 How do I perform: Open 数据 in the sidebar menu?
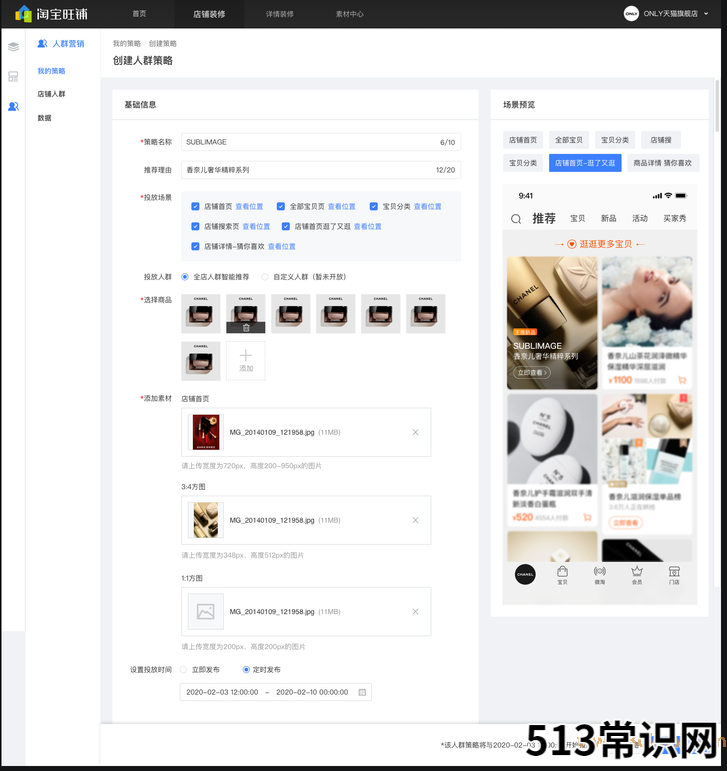pos(44,118)
